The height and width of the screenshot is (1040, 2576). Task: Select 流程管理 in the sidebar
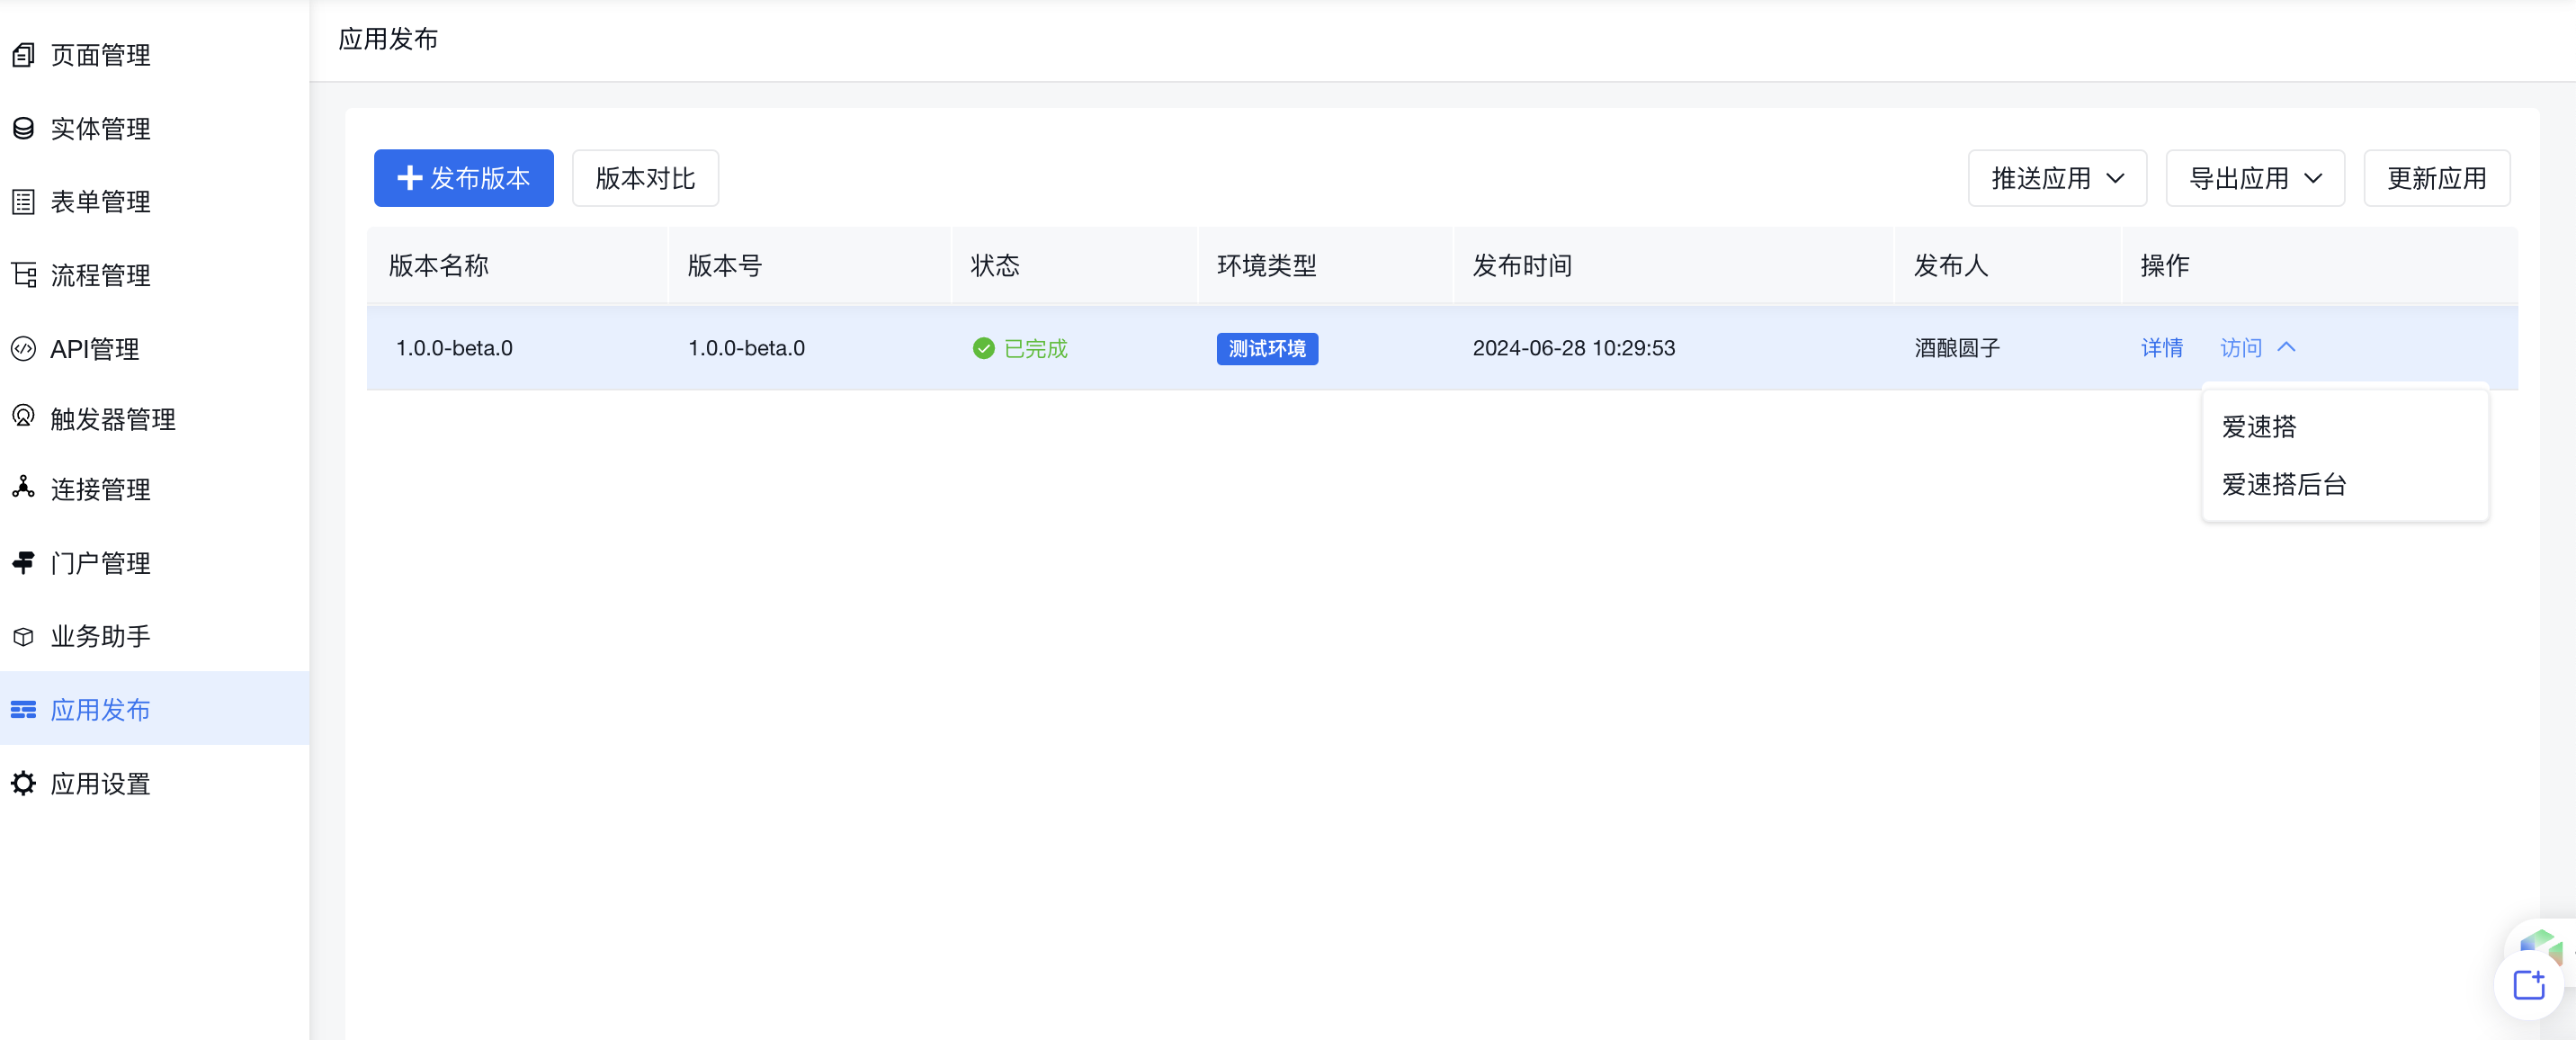154,275
